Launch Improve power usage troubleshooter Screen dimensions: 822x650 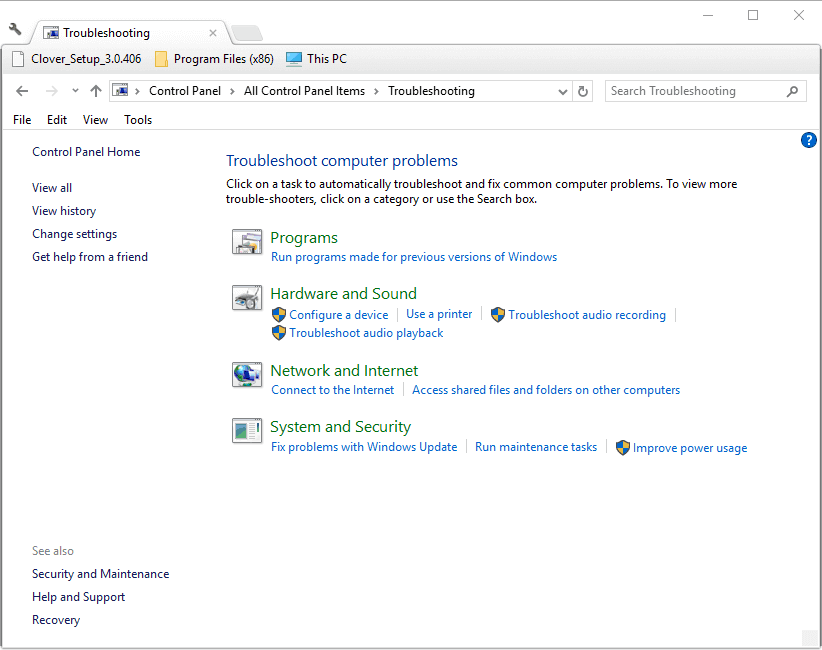pos(690,448)
